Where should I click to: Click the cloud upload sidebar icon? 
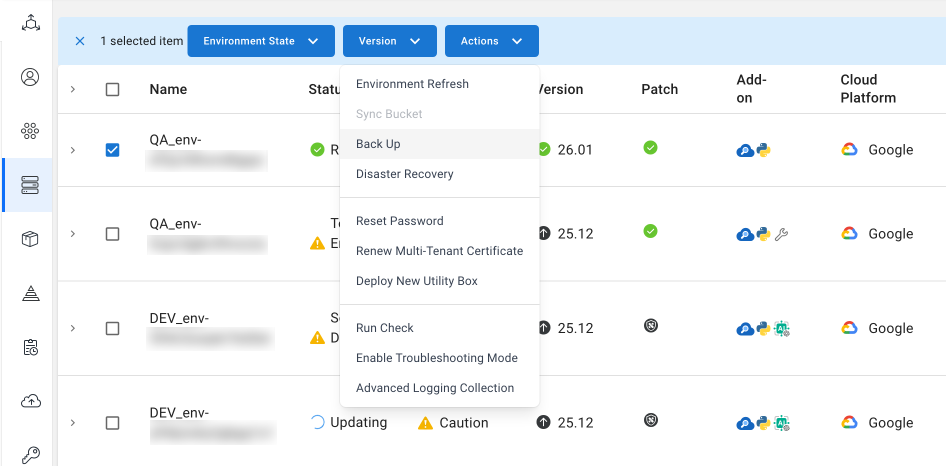tap(30, 401)
